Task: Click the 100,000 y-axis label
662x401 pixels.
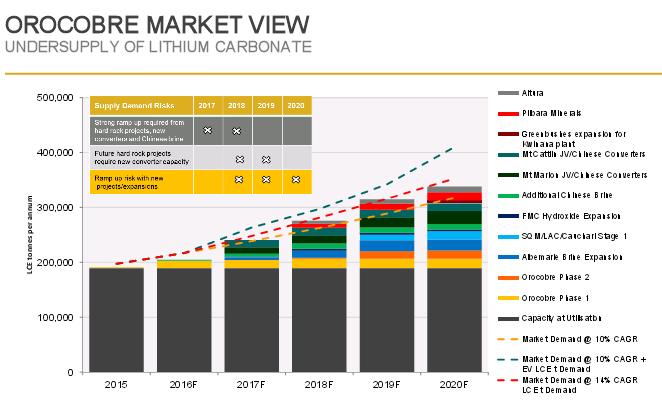Action: pos(55,317)
